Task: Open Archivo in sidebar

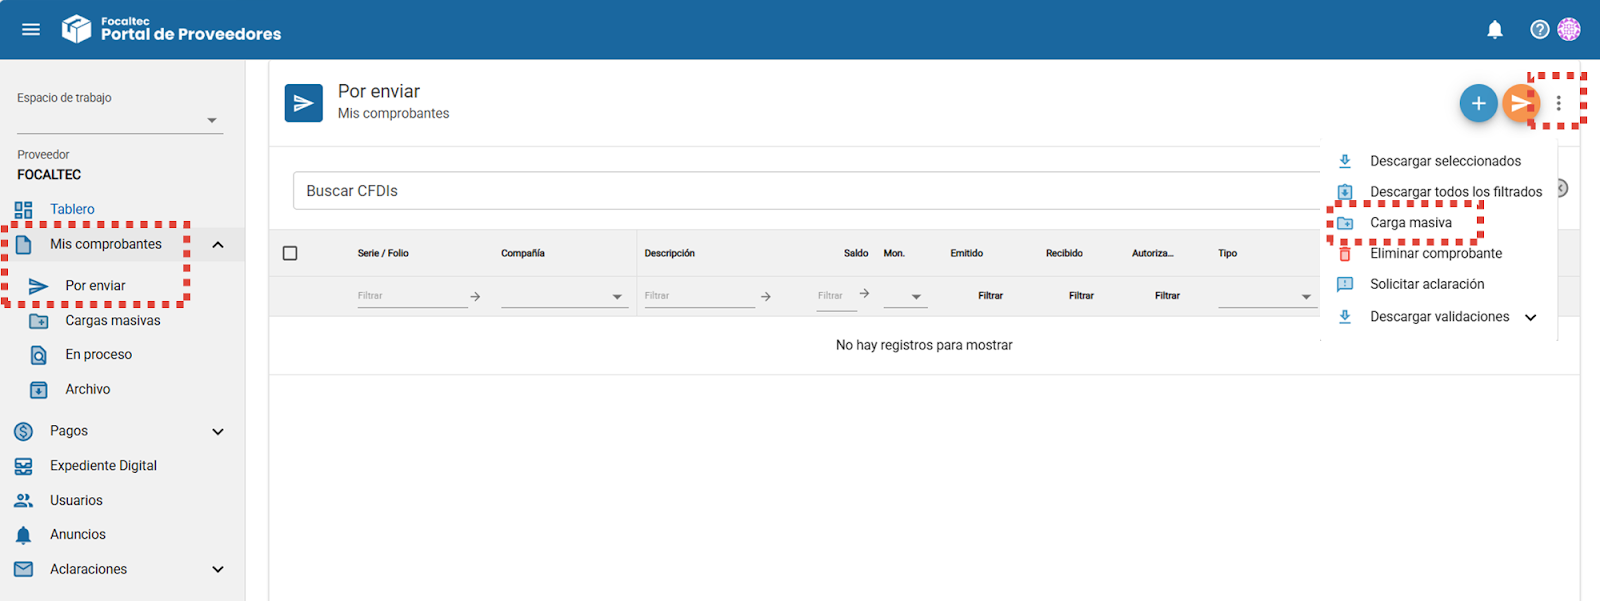Action: pyautogui.click(x=88, y=390)
